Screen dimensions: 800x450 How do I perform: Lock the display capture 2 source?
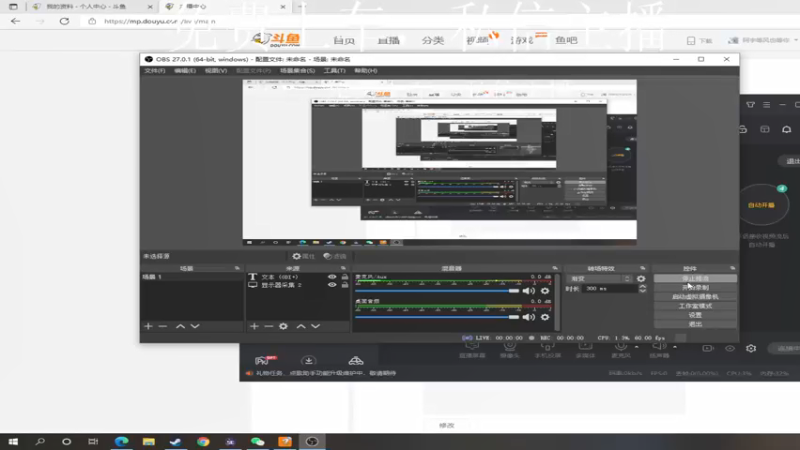coord(345,285)
